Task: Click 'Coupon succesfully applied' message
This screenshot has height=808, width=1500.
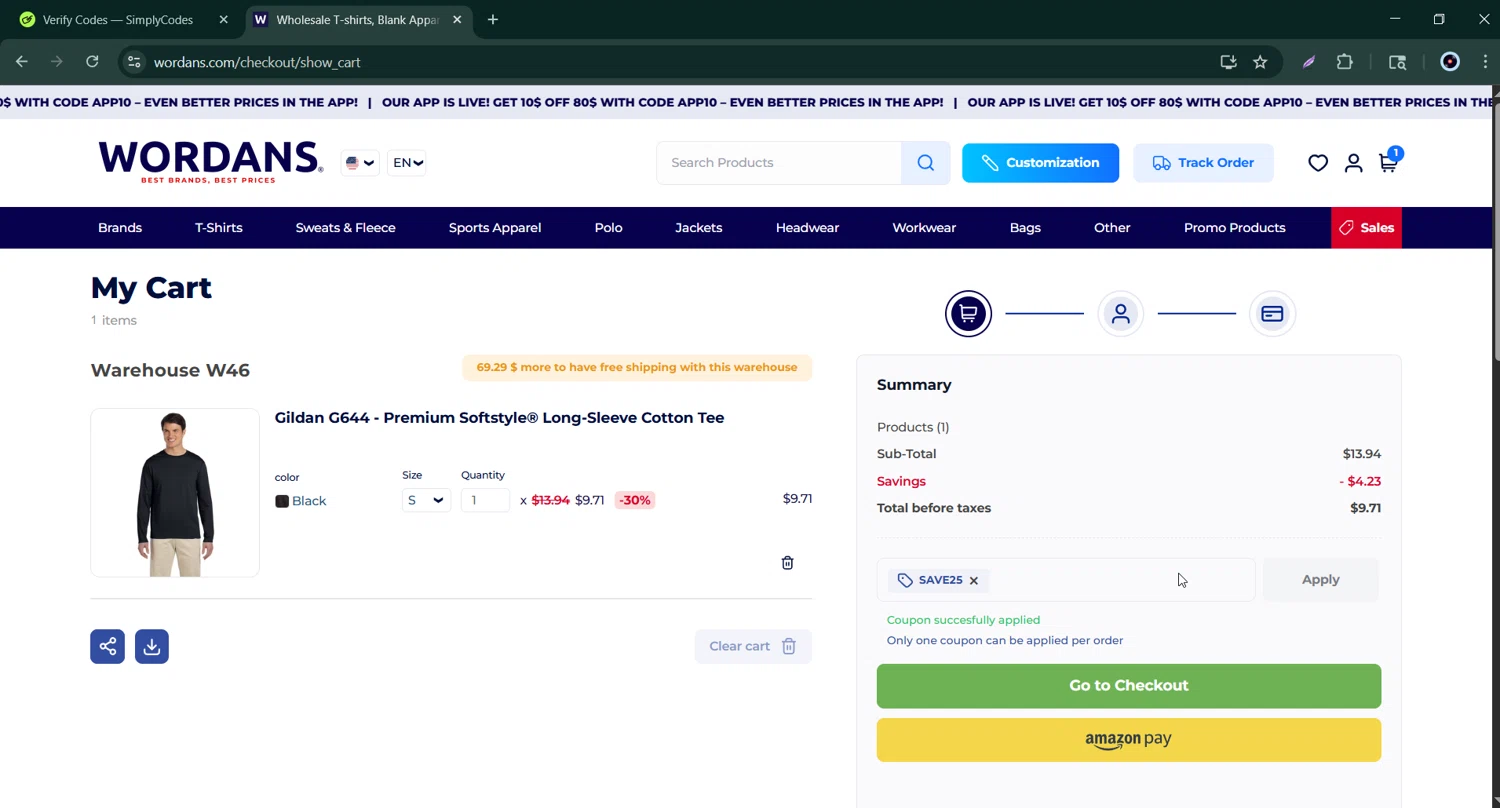Action: pos(963,620)
